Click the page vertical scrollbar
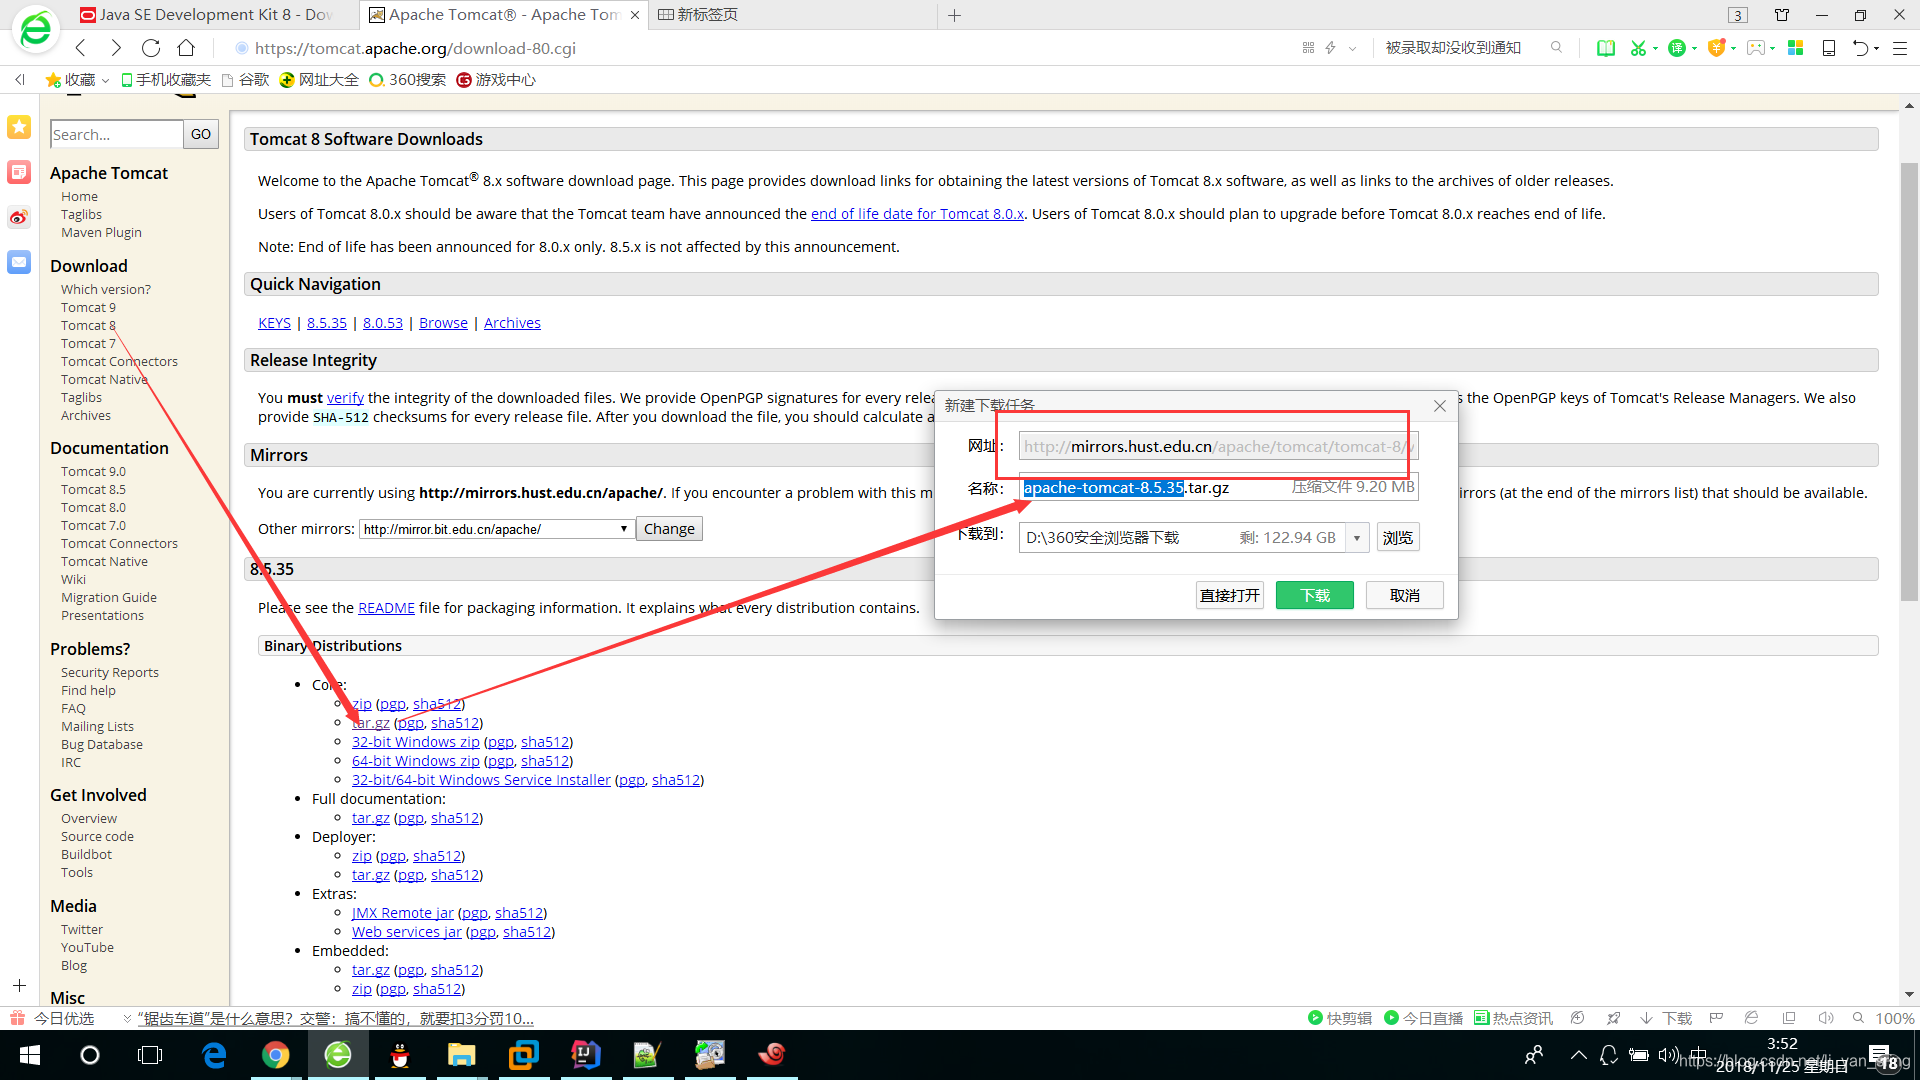This screenshot has width=1920, height=1080. (x=1909, y=380)
